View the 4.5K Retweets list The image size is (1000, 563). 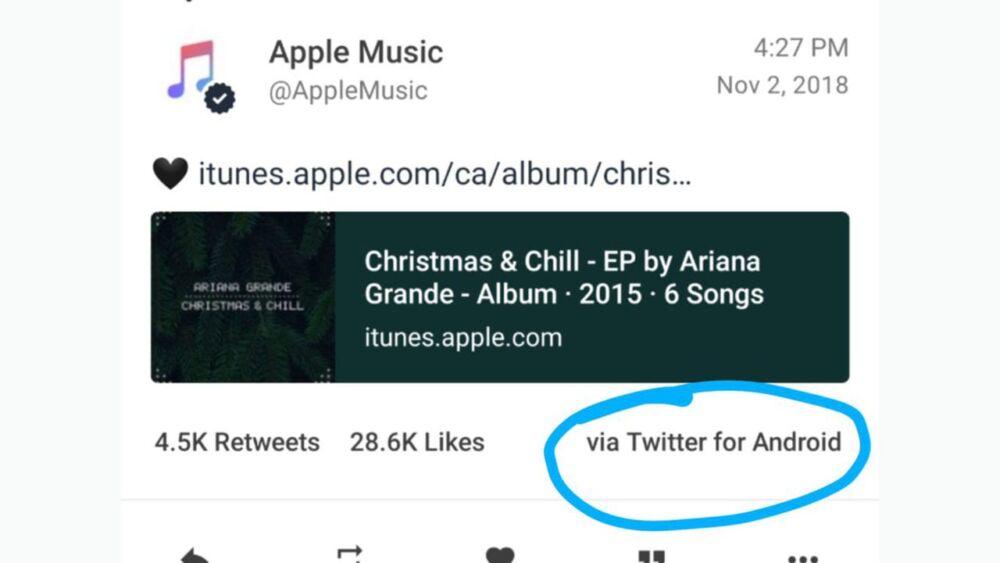coord(237,442)
